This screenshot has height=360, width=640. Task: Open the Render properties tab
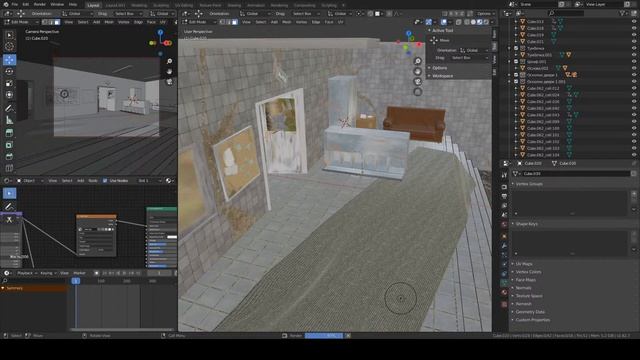(504, 187)
